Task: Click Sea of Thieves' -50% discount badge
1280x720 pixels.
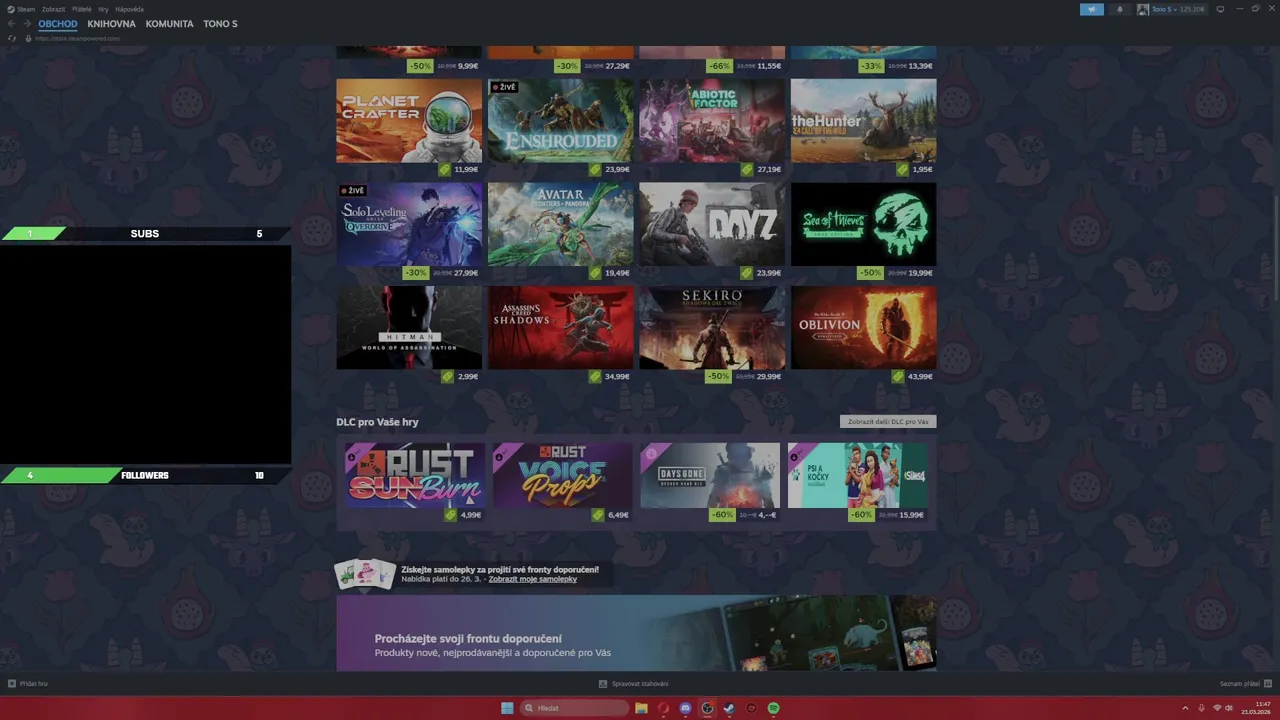Action: (870, 273)
